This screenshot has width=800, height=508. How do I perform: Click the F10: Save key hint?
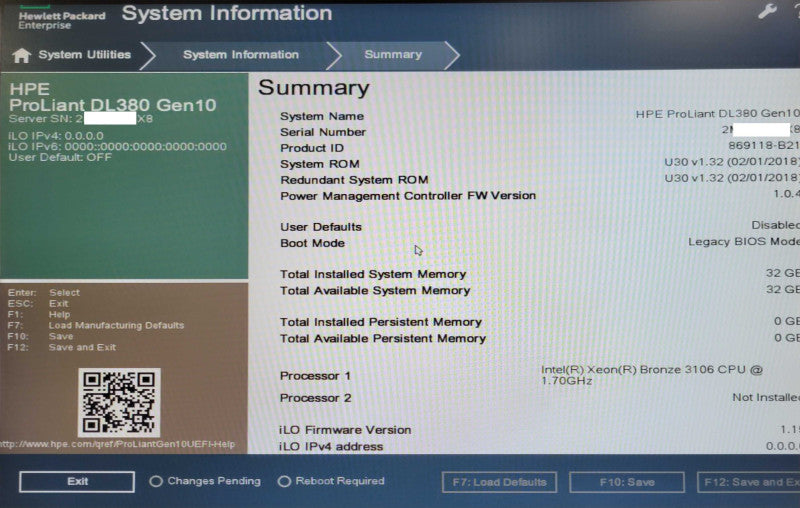(40, 336)
